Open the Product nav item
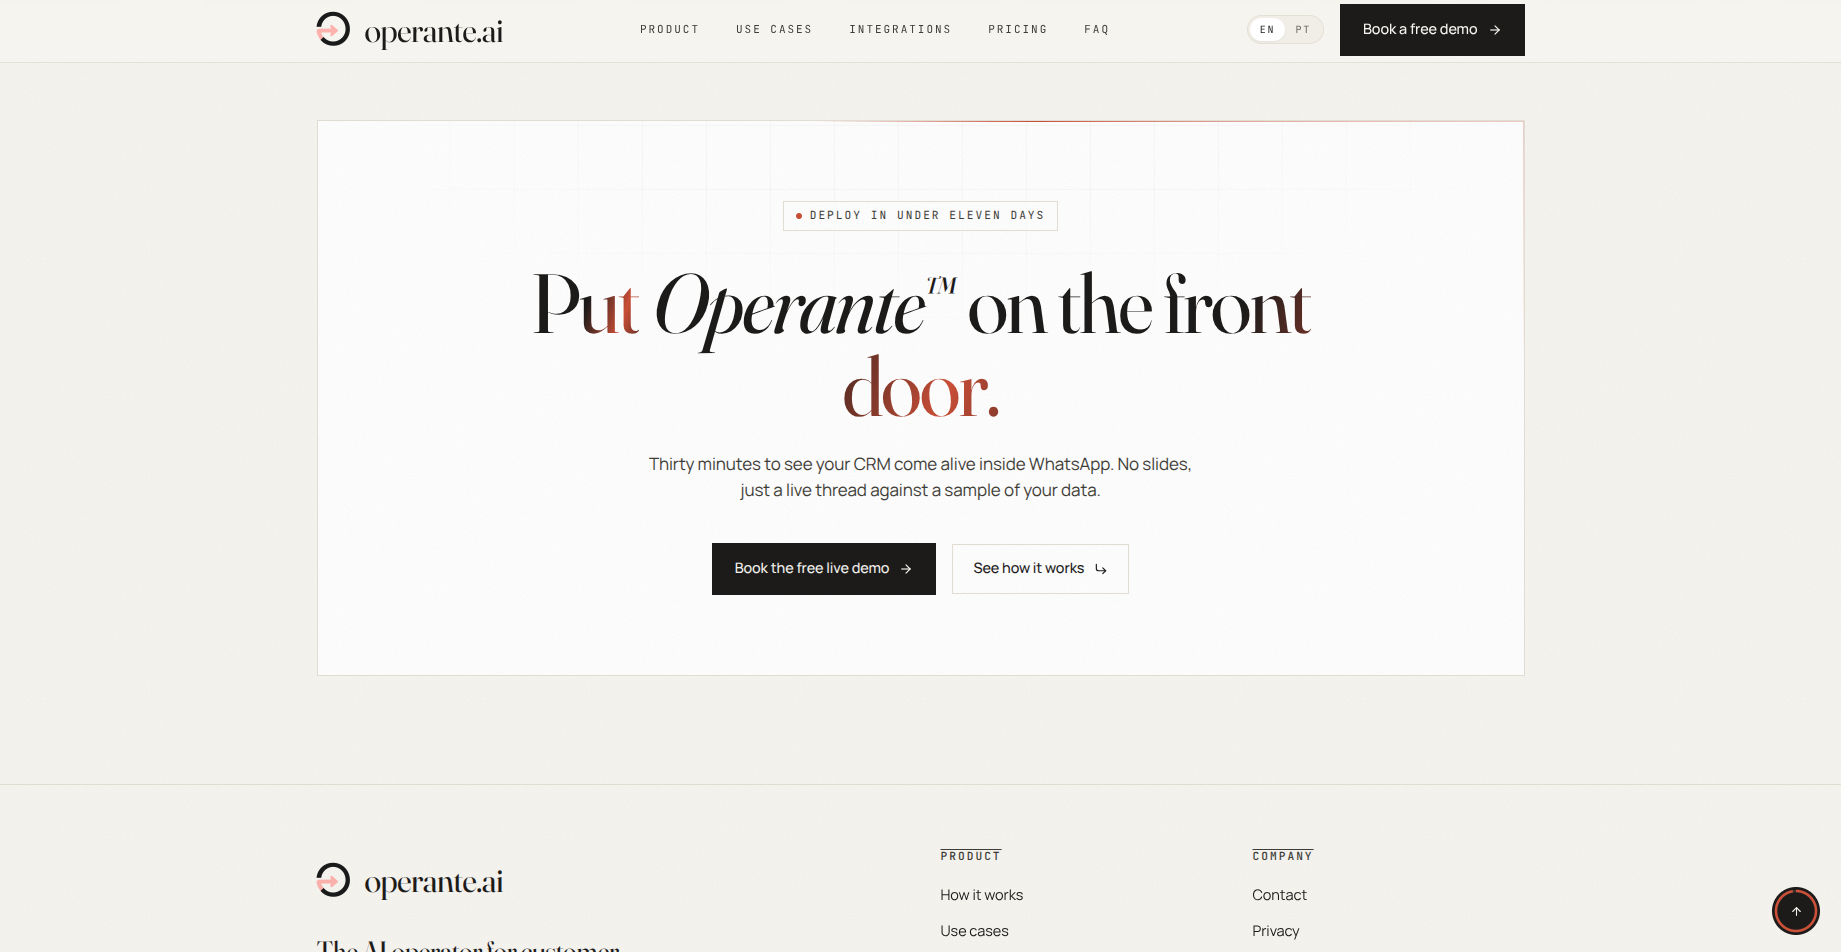 click(x=669, y=30)
